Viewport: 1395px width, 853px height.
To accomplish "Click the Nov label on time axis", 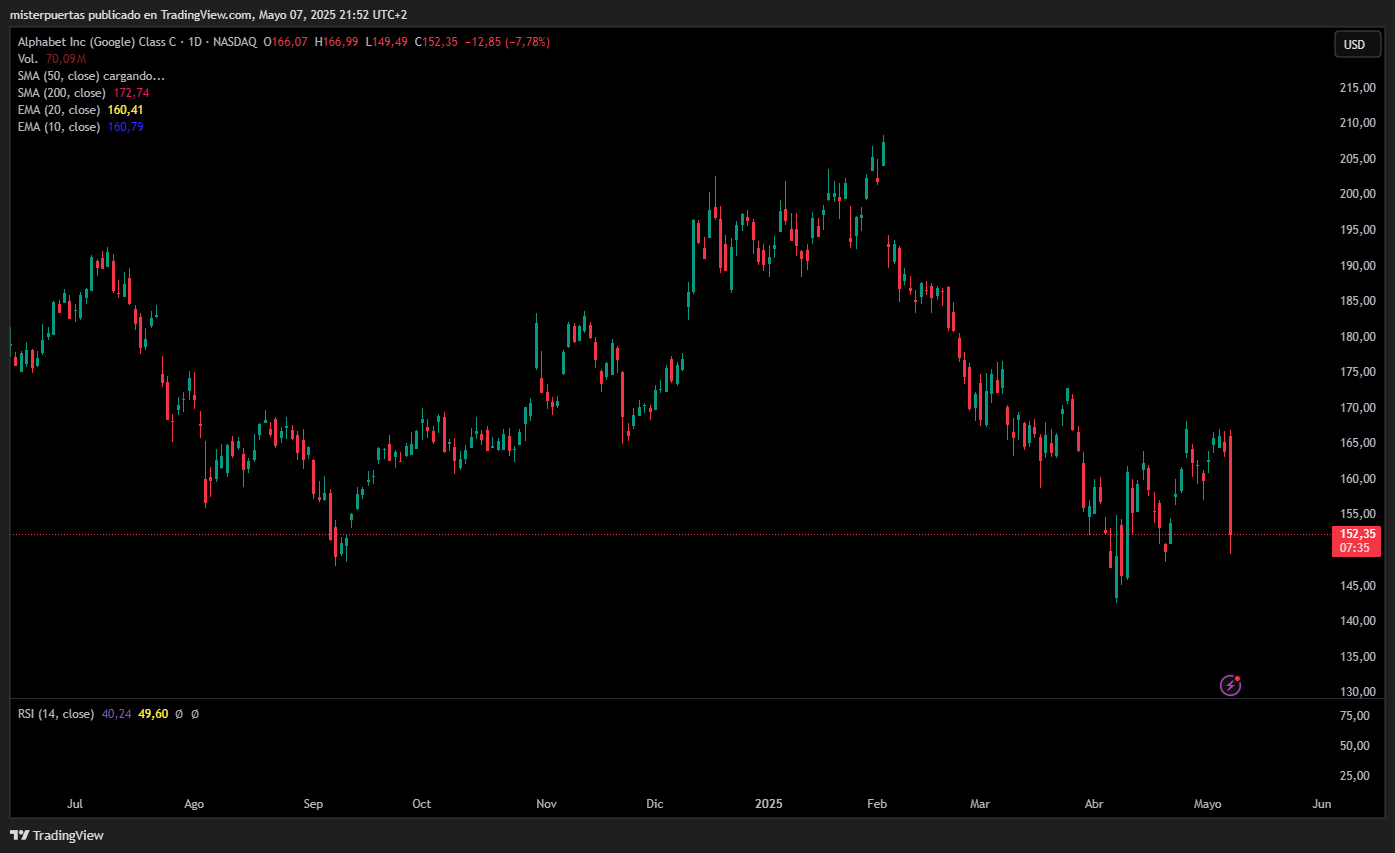I will [x=546, y=804].
